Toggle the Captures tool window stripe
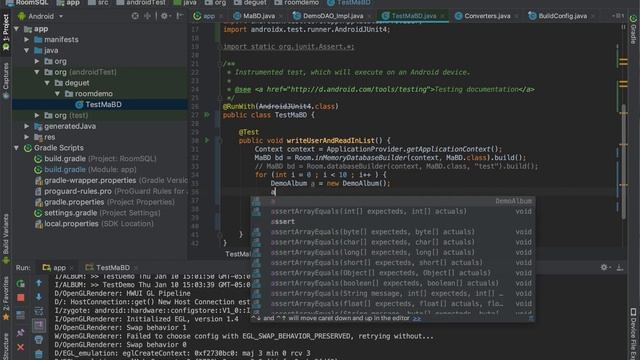Viewport: 640px width, 360px height. (x=6, y=80)
